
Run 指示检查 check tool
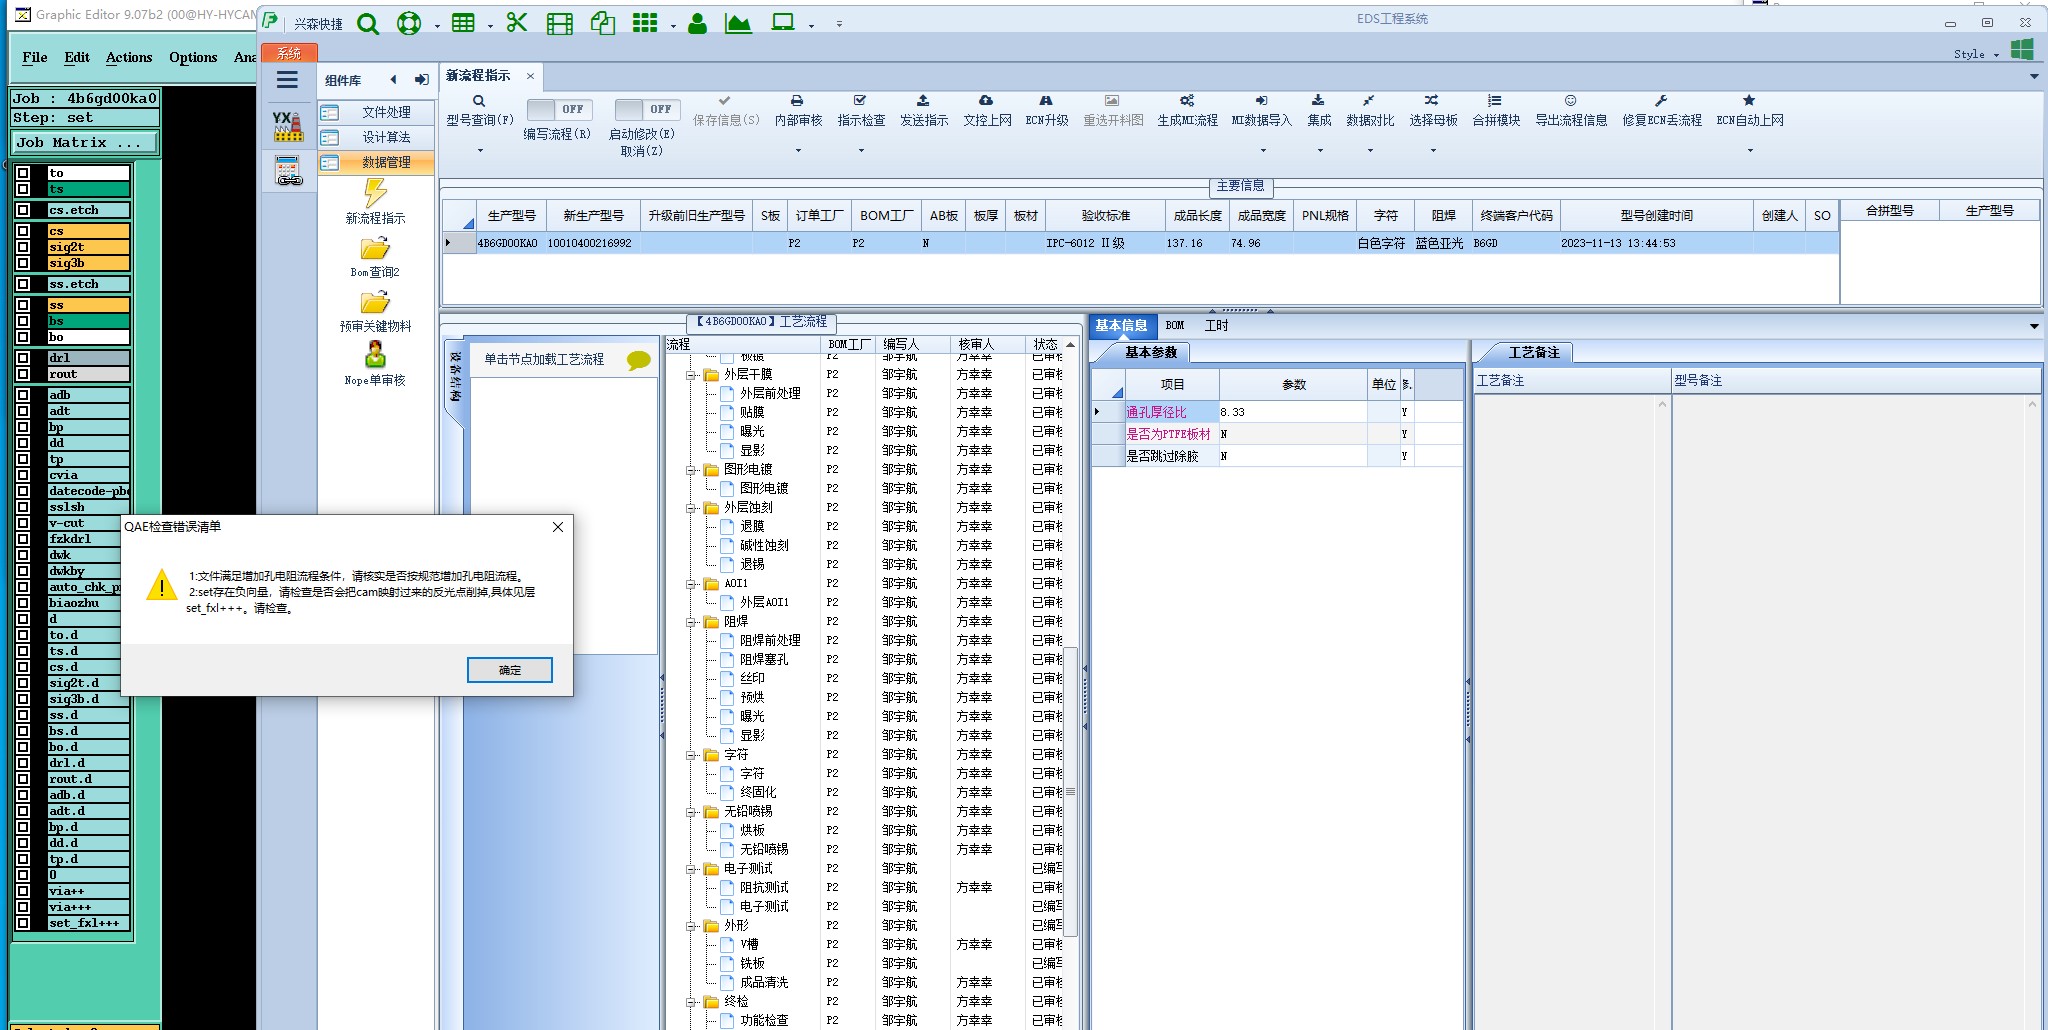(861, 111)
